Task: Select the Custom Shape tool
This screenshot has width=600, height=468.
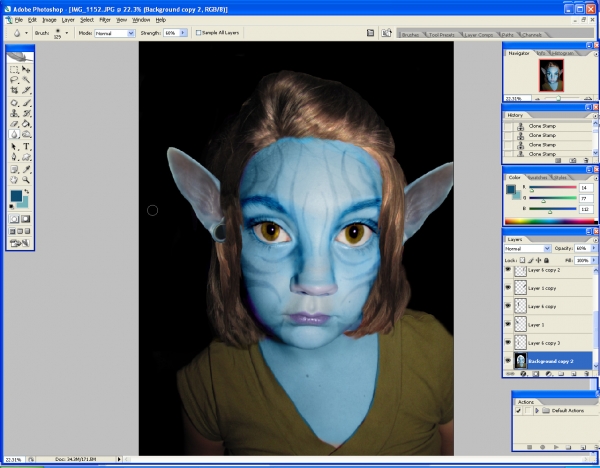Action: pyautogui.click(x=26, y=157)
